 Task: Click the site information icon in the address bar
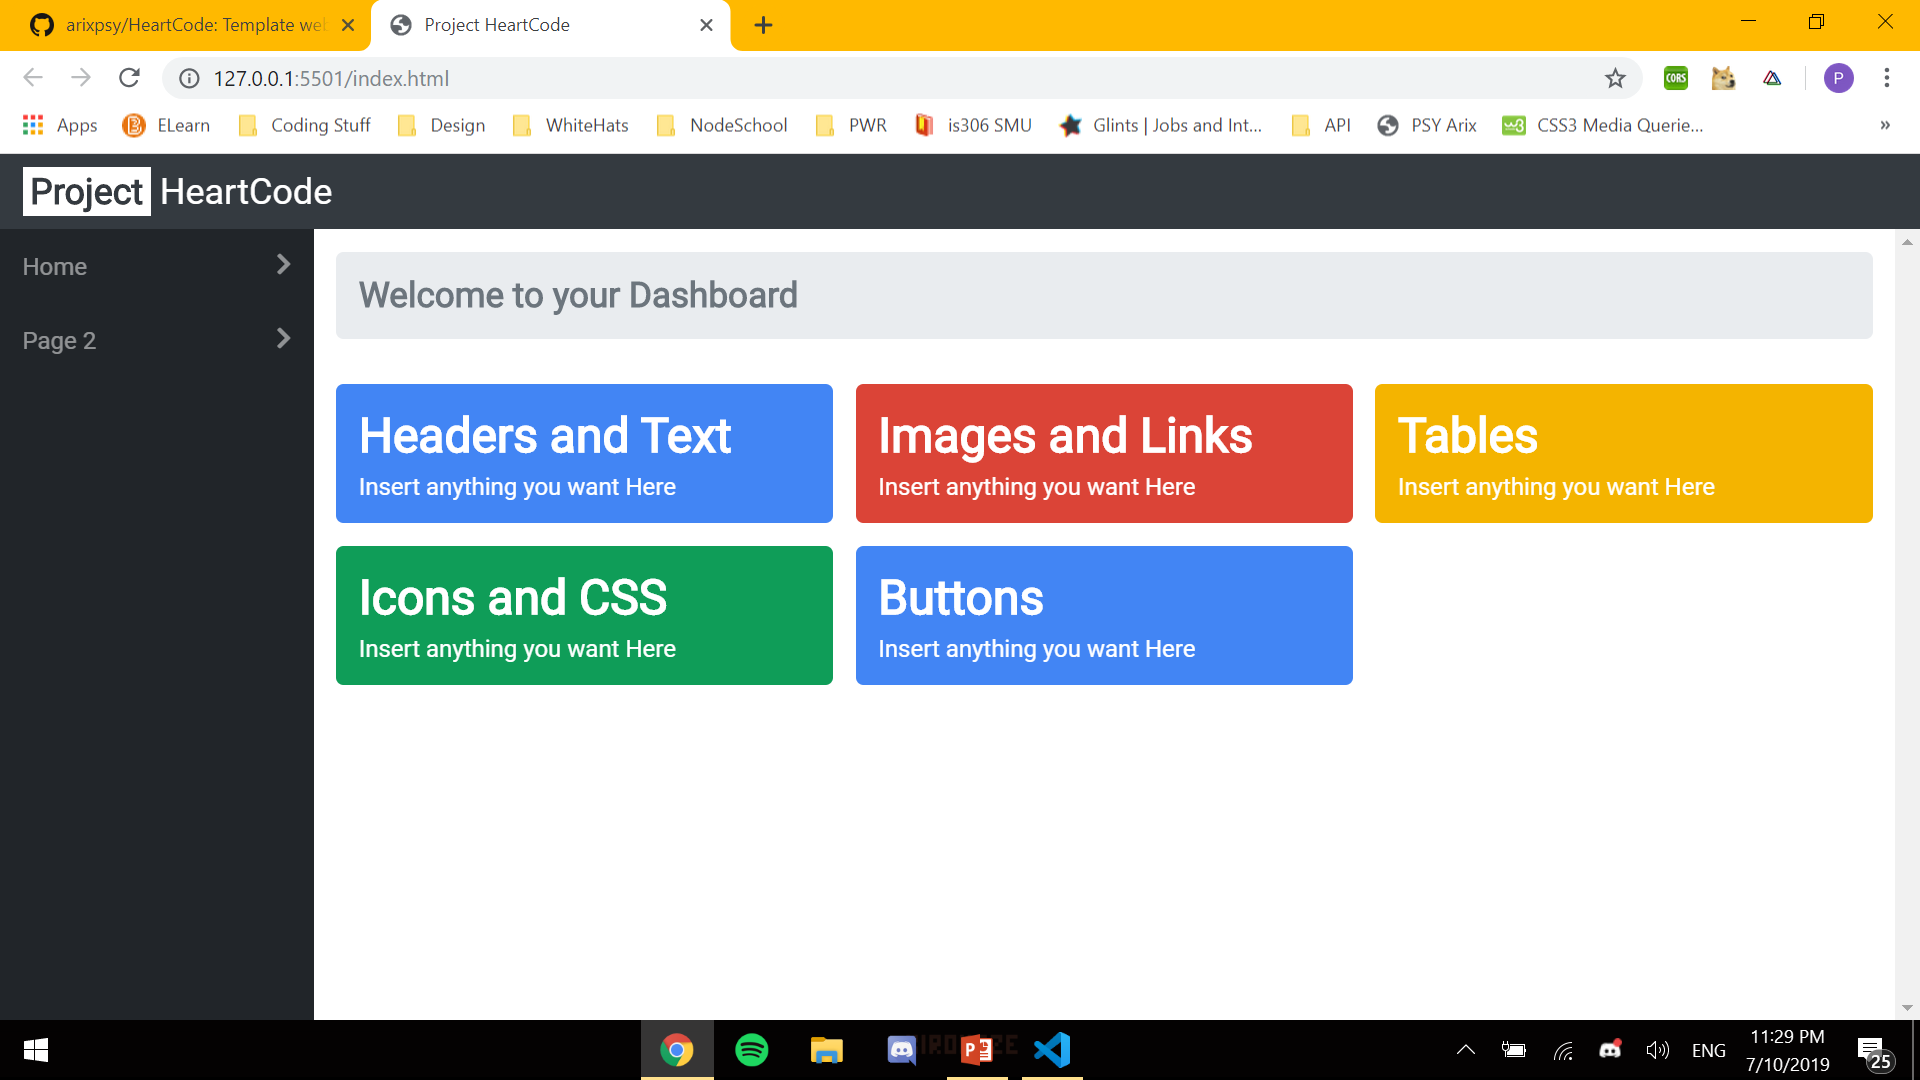[x=189, y=78]
